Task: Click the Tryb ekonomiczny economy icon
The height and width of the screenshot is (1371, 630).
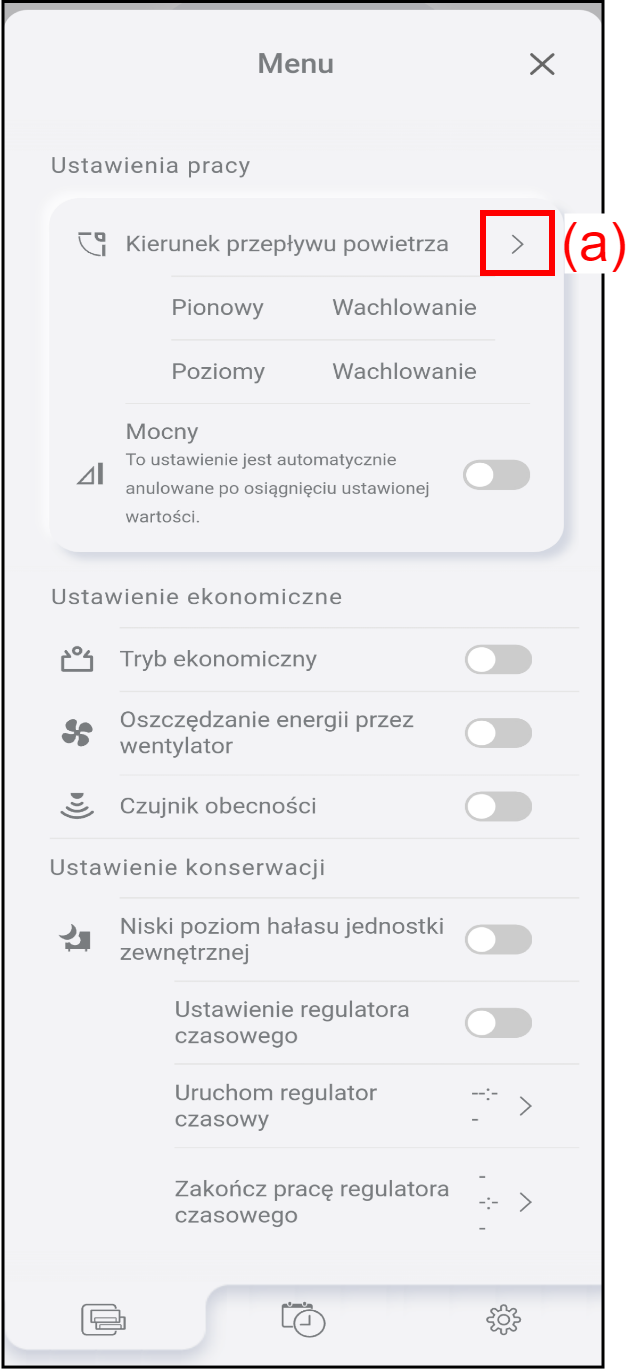Action: (x=77, y=659)
